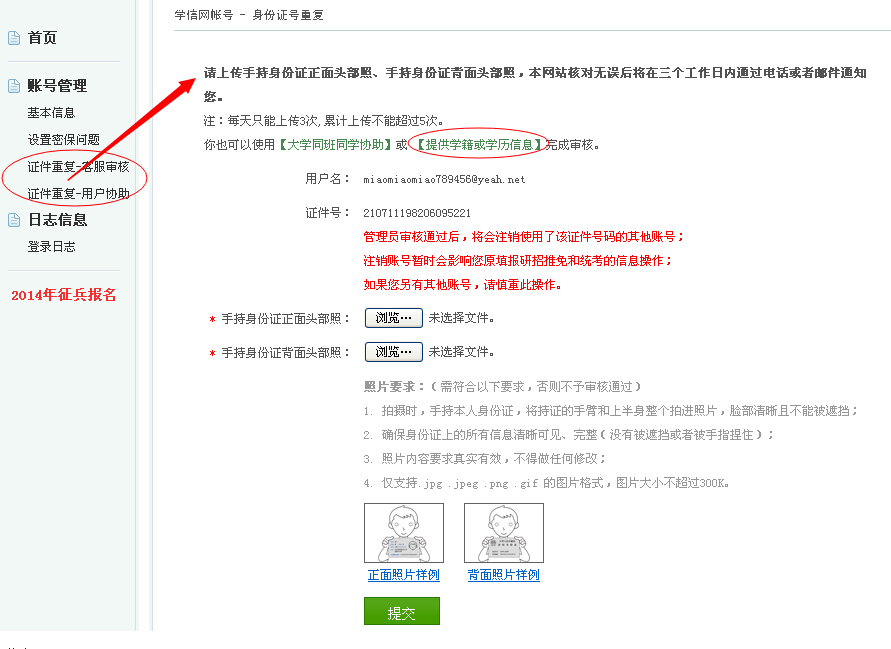Follow the 提供学籍或学历信息 link
This screenshot has width=891, height=649.
pyautogui.click(x=479, y=145)
